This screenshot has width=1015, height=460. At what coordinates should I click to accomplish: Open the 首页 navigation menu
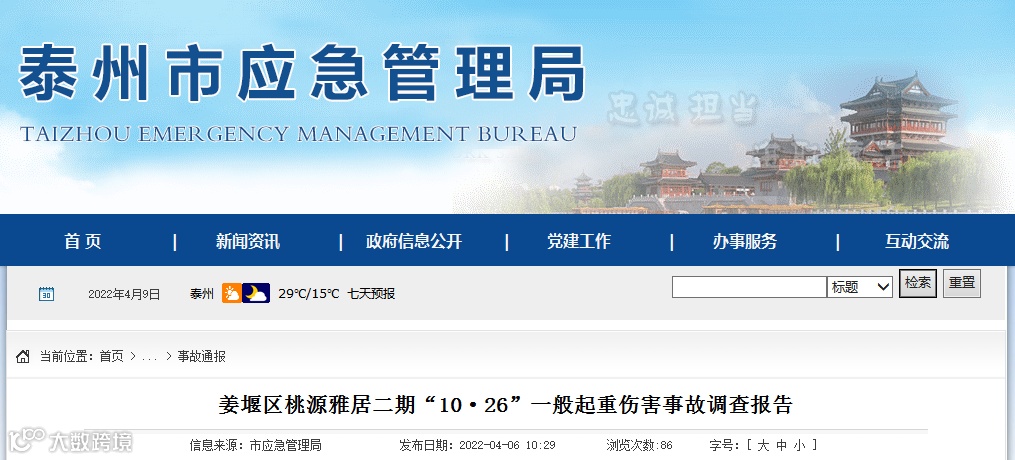[x=83, y=241]
